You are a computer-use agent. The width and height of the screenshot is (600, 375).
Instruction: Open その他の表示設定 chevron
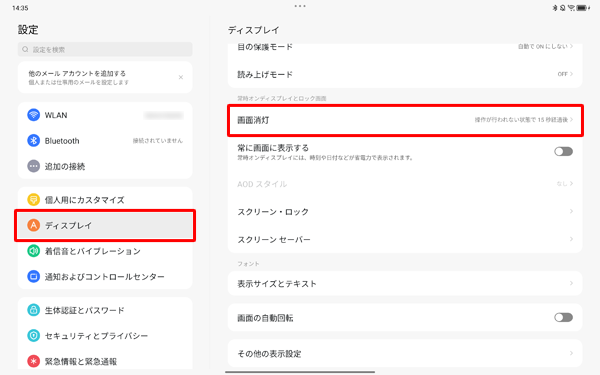click(x=571, y=353)
